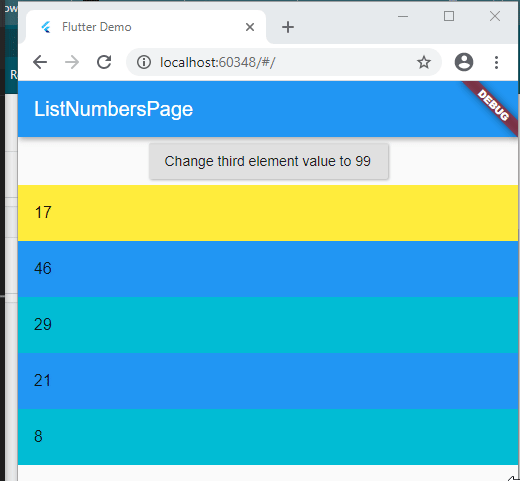Select the blue list item 21
The width and height of the screenshot is (520, 481).
point(268,381)
